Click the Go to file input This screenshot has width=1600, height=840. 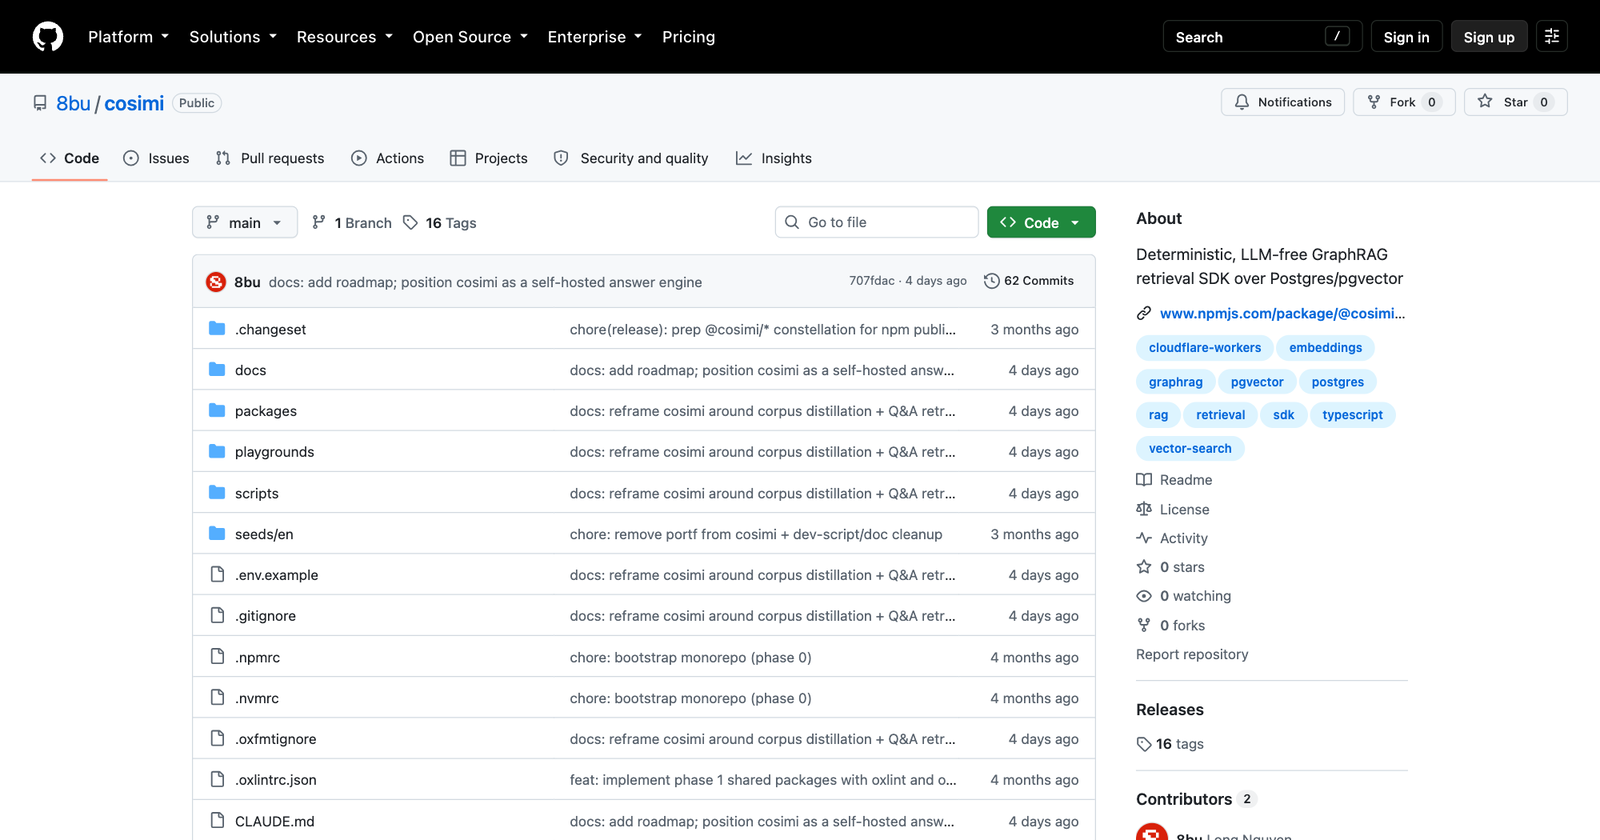point(876,222)
